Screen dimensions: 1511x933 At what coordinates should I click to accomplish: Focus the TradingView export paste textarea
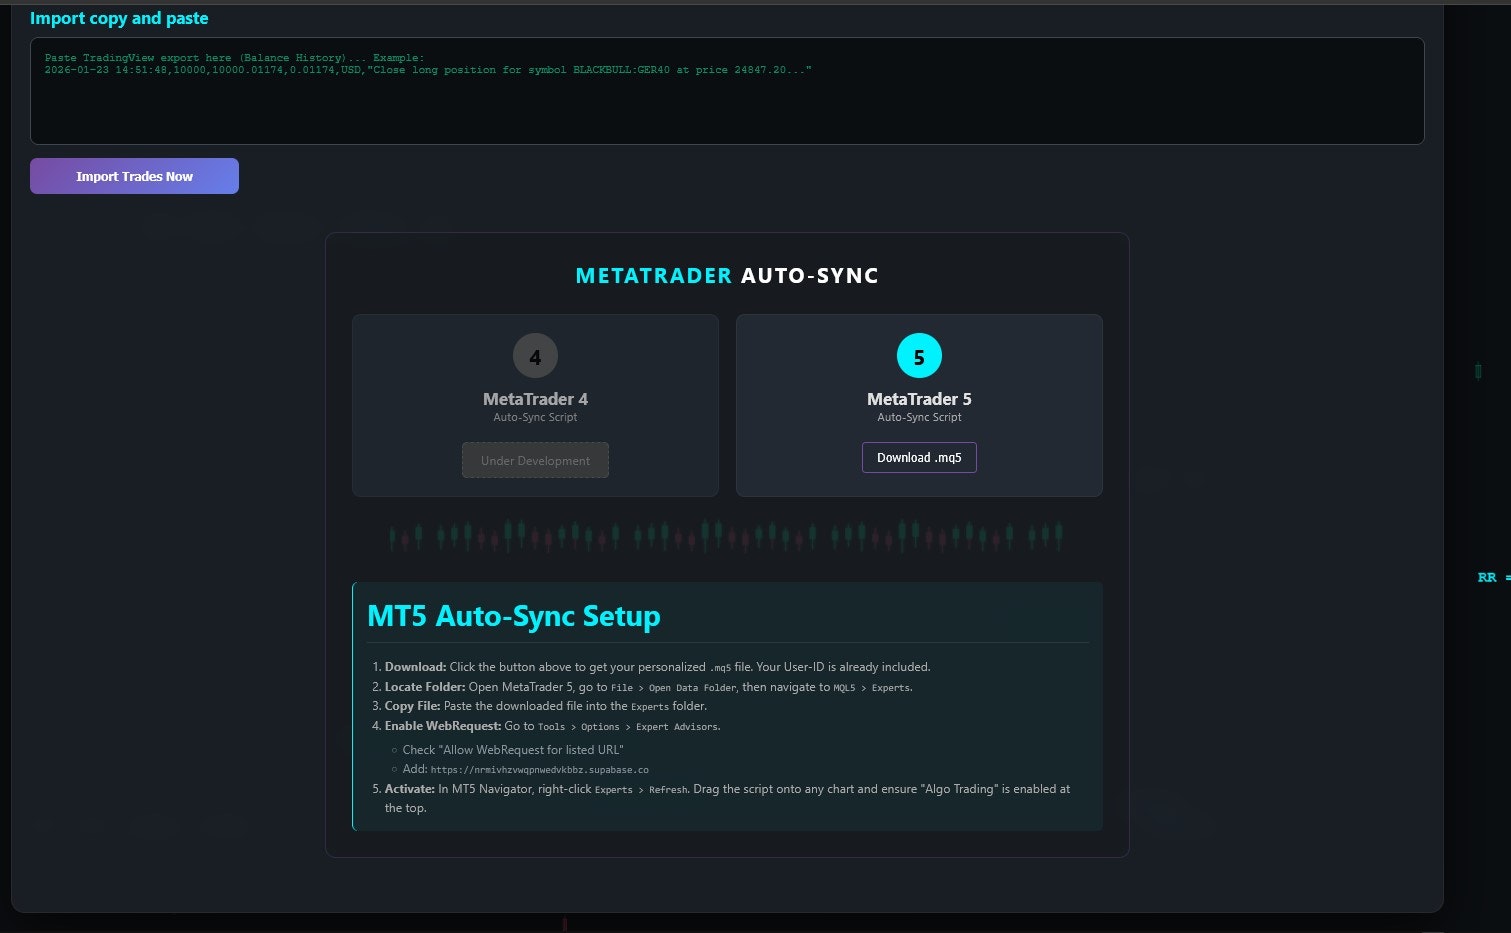727,91
